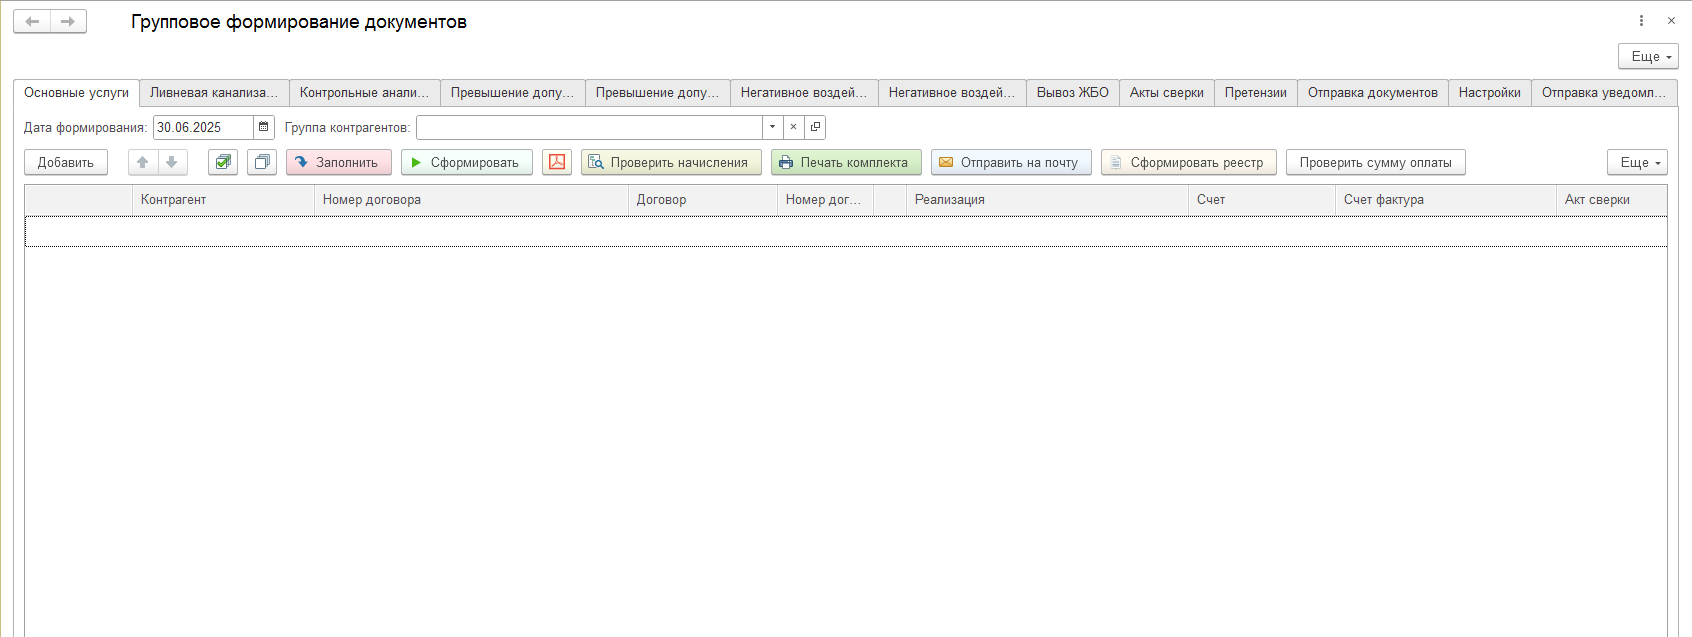Screen dimensions: 1692x637
Task: Open the toolbar Еще dropdown menu
Action: pos(1637,162)
